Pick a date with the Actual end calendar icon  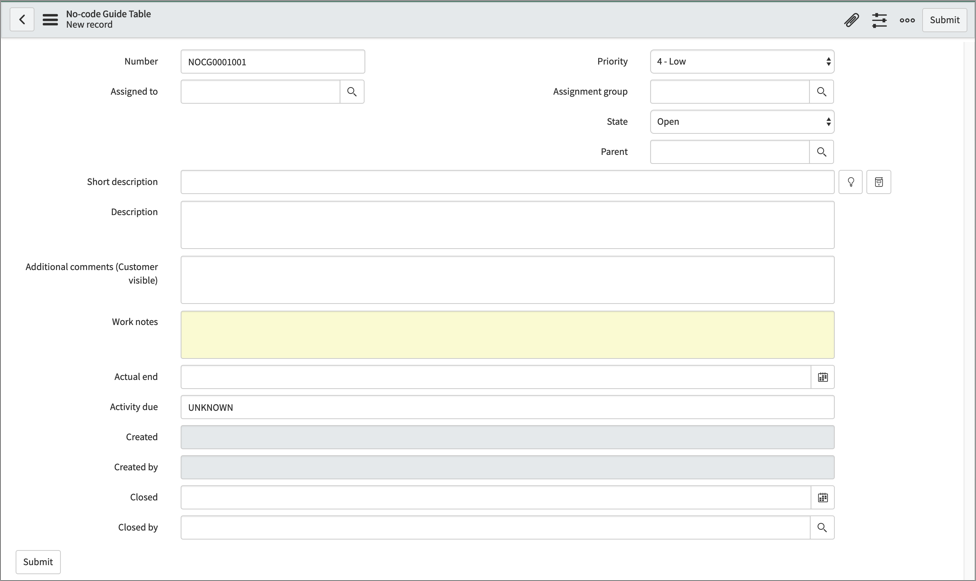[822, 377]
